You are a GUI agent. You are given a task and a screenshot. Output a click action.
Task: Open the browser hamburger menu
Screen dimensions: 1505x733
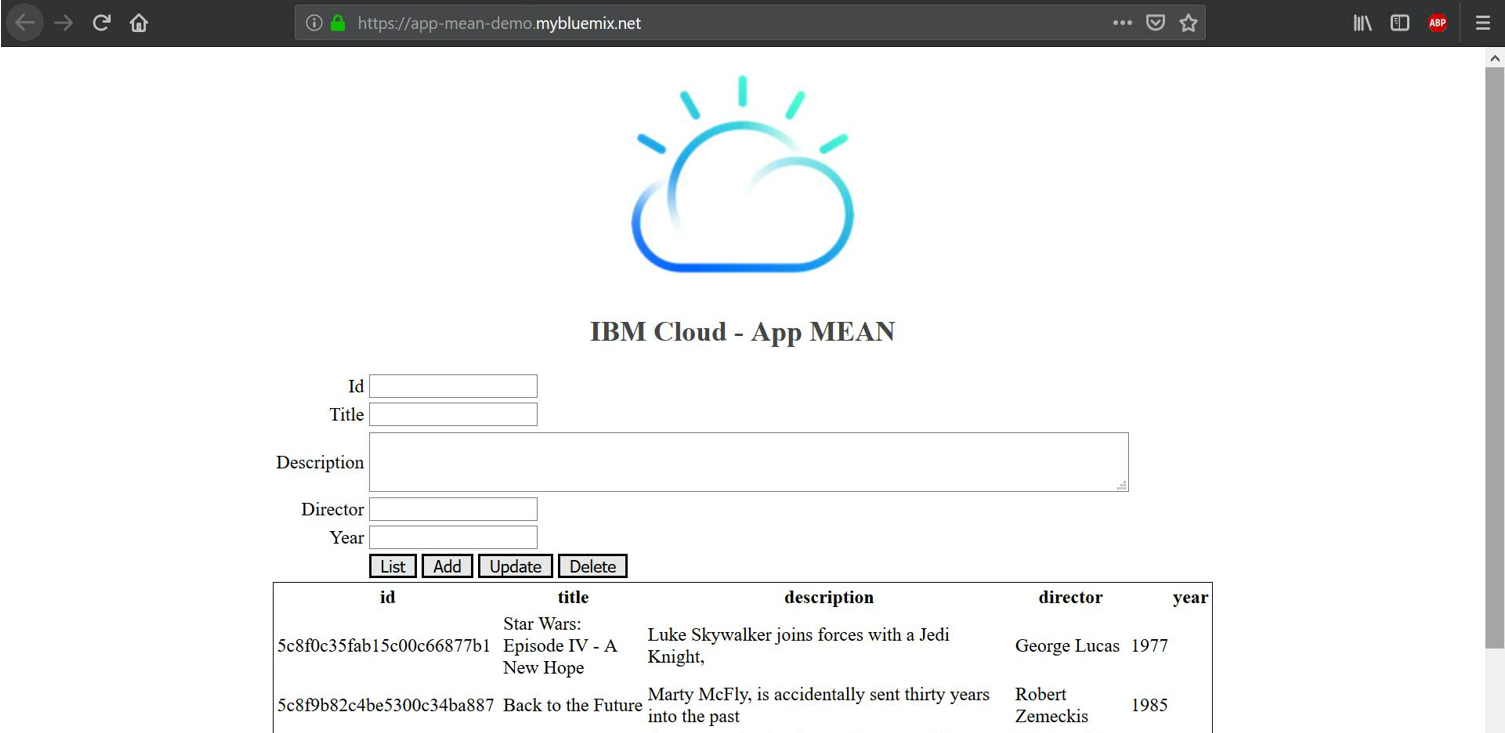coord(1483,22)
